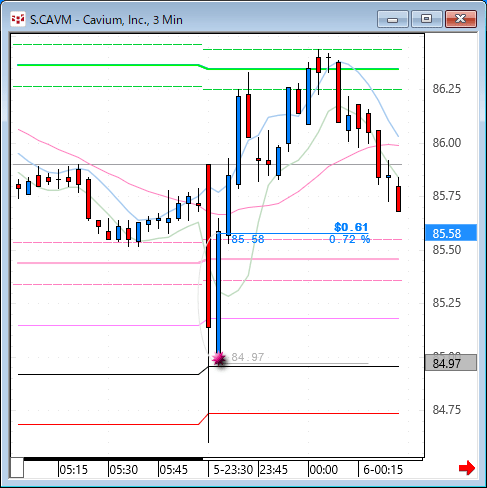Click the gray 84.97 label beside star
The height and width of the screenshot is (488, 487).
pyautogui.click(x=248, y=357)
